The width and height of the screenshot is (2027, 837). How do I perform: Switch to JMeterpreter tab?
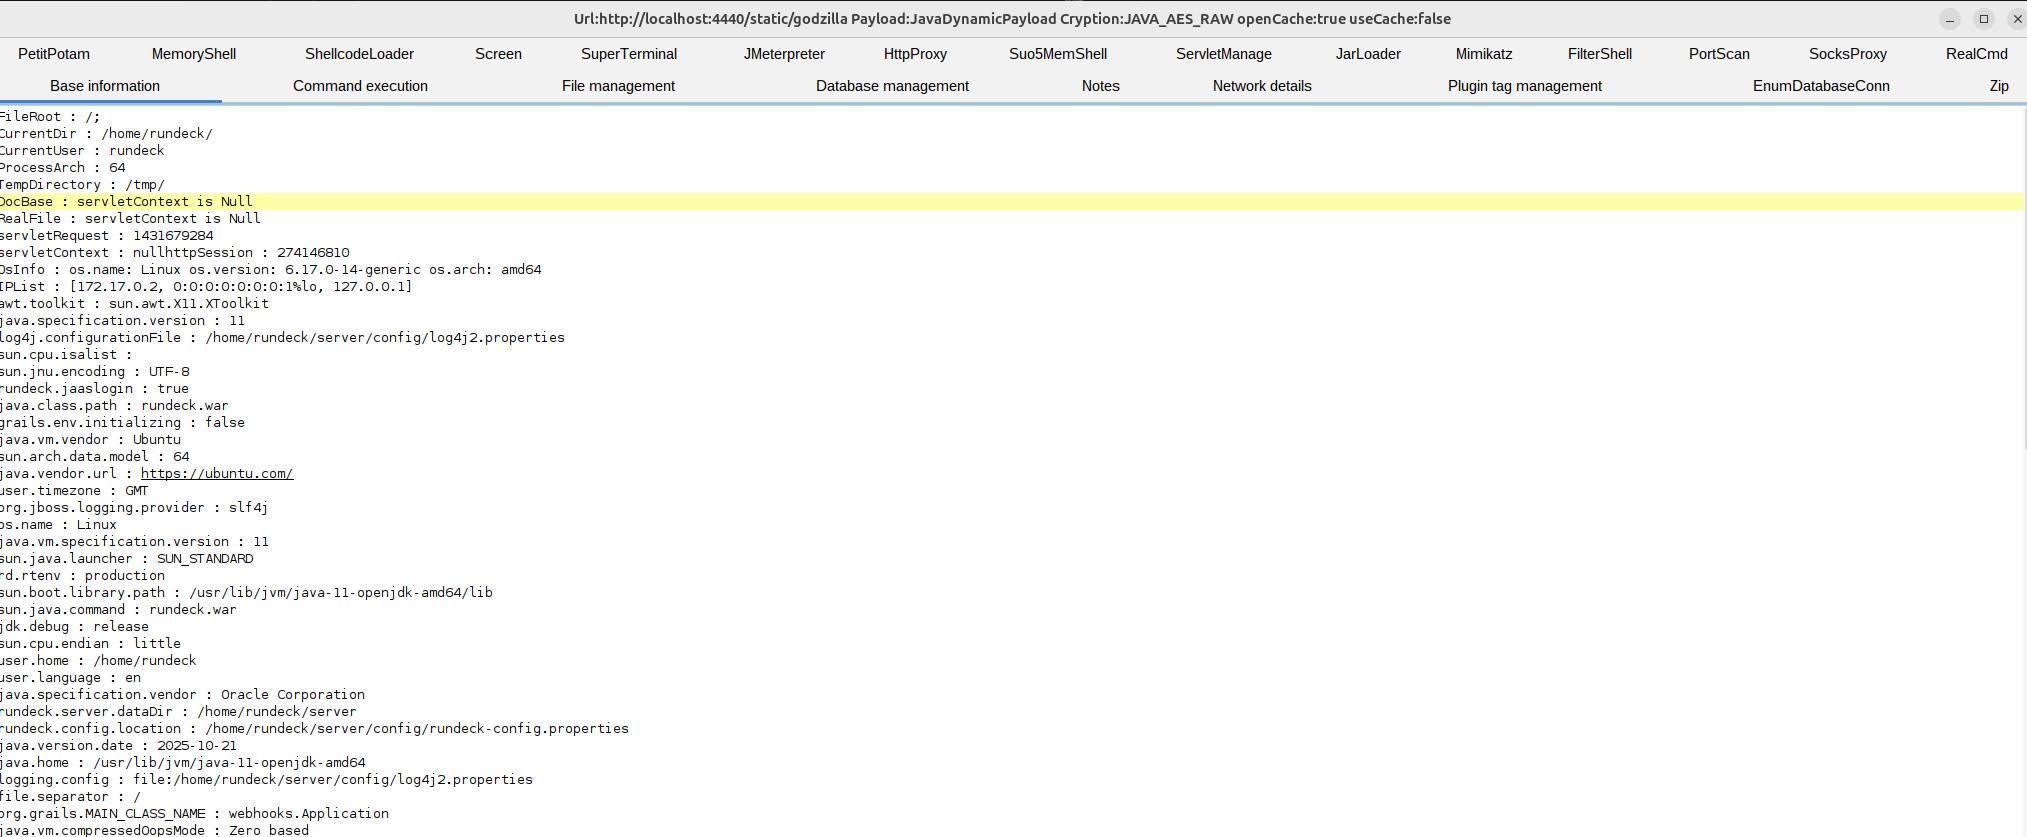[784, 54]
